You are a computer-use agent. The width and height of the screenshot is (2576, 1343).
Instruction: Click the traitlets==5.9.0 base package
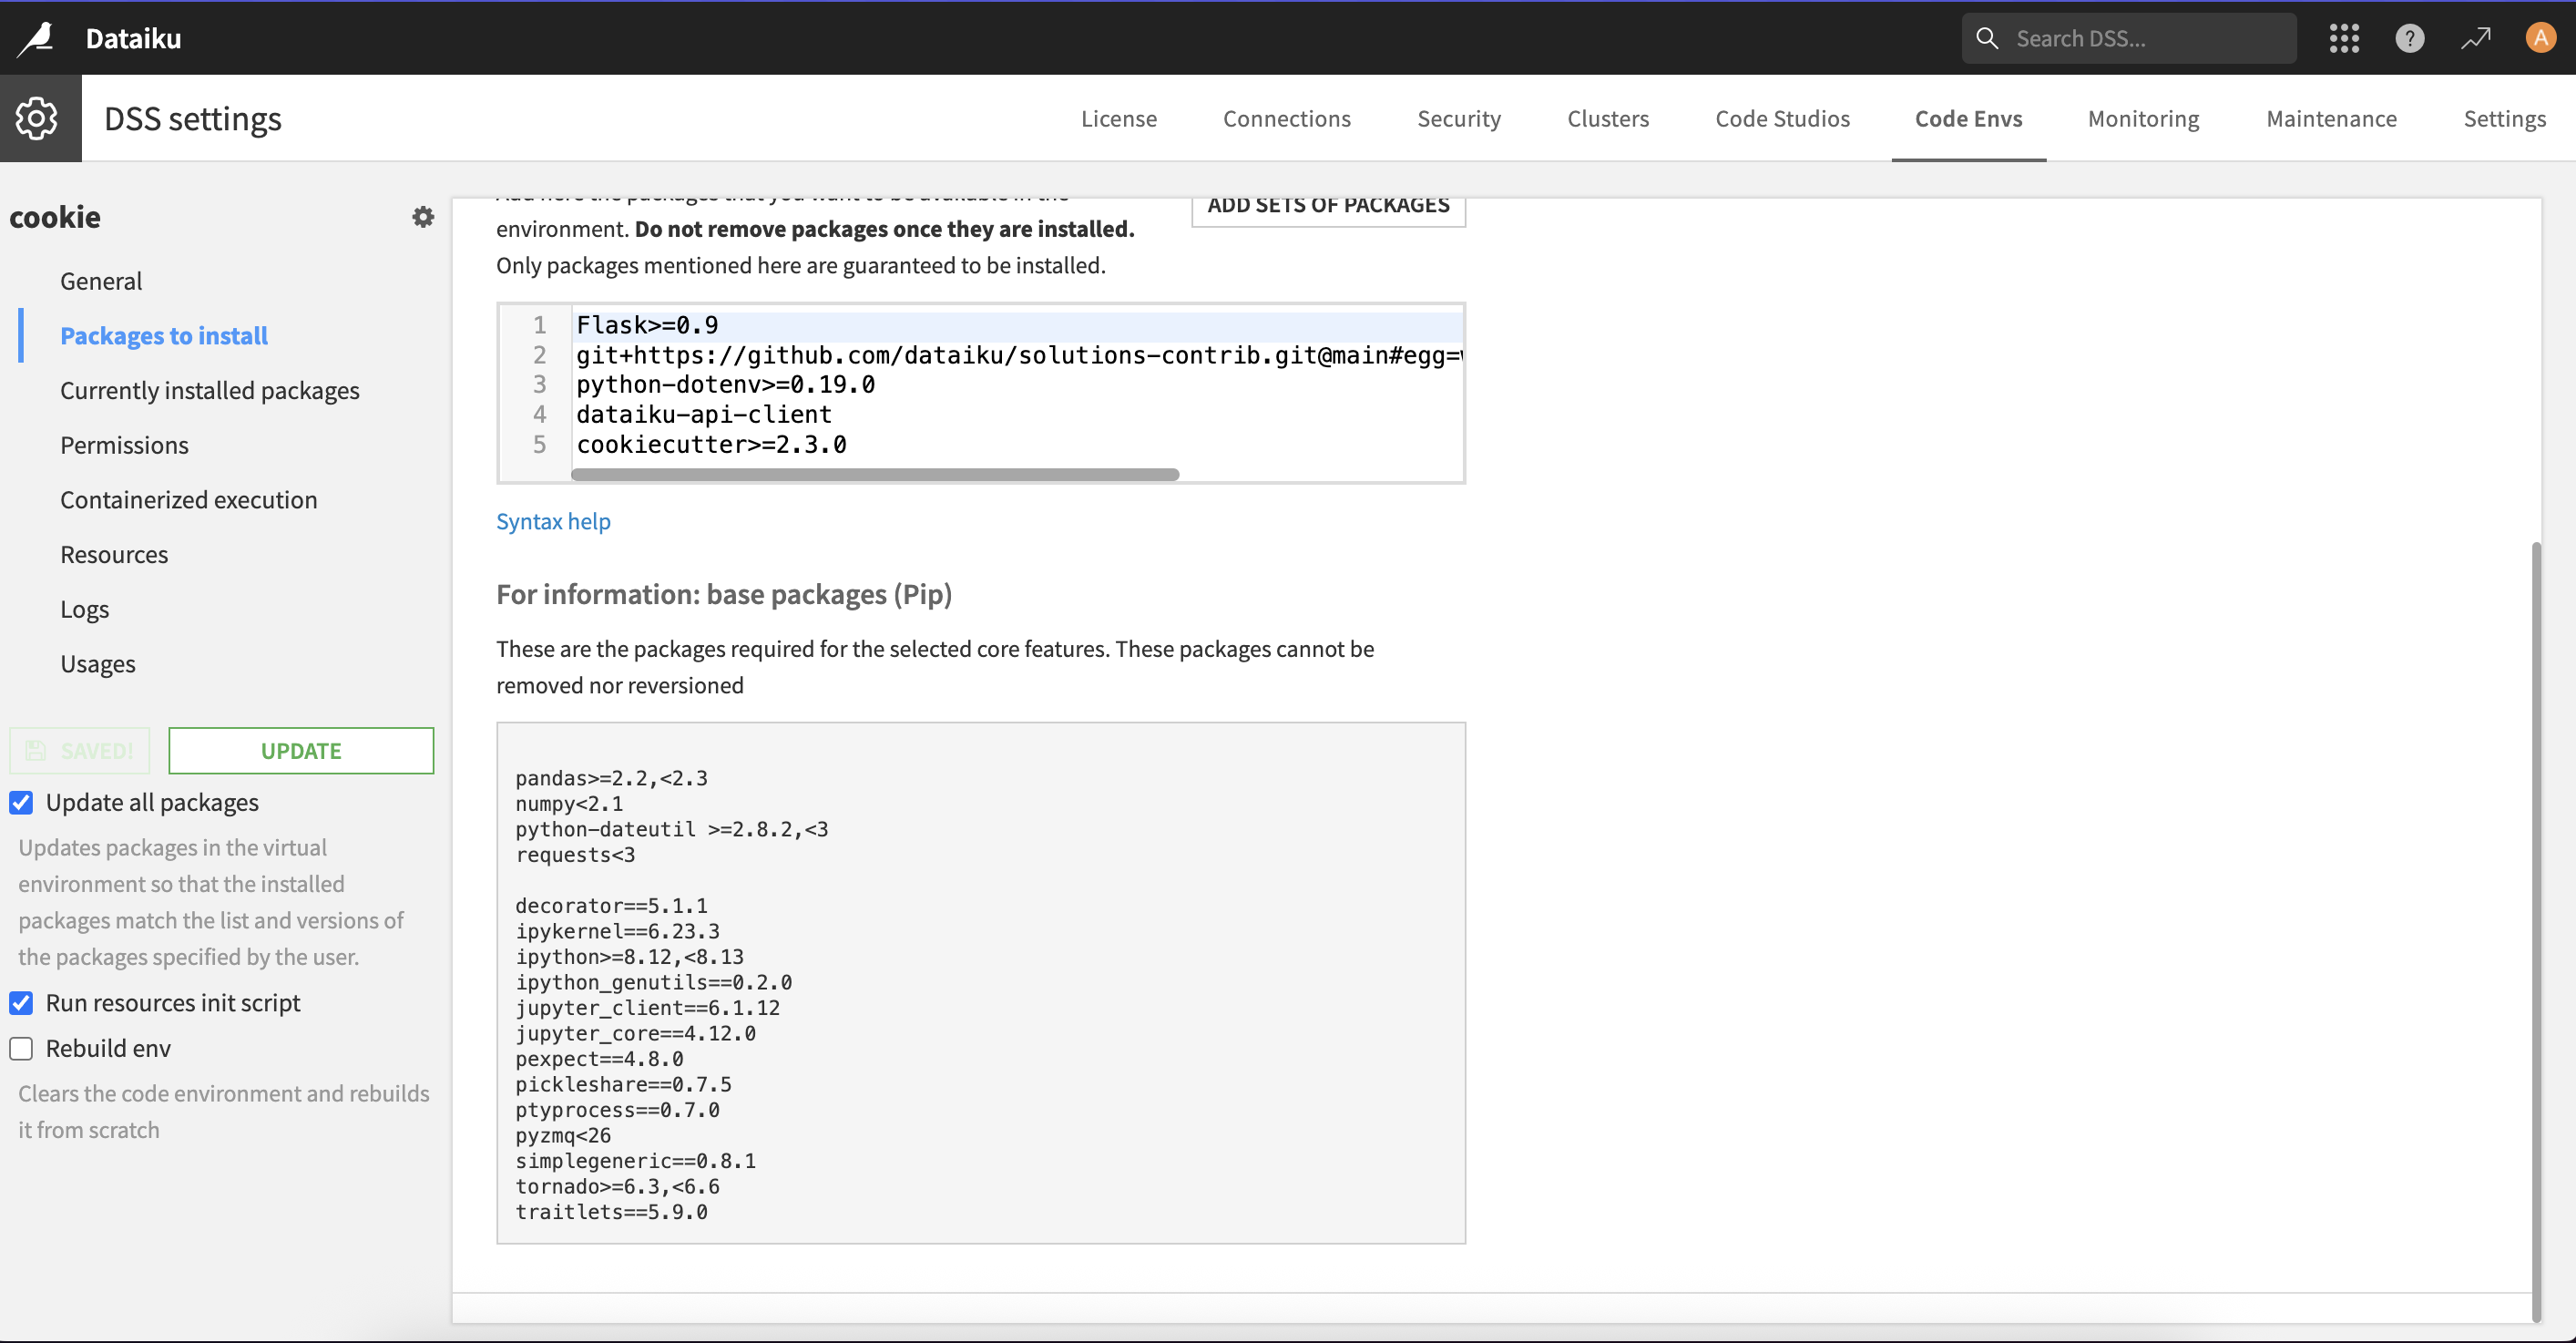pyautogui.click(x=611, y=1212)
